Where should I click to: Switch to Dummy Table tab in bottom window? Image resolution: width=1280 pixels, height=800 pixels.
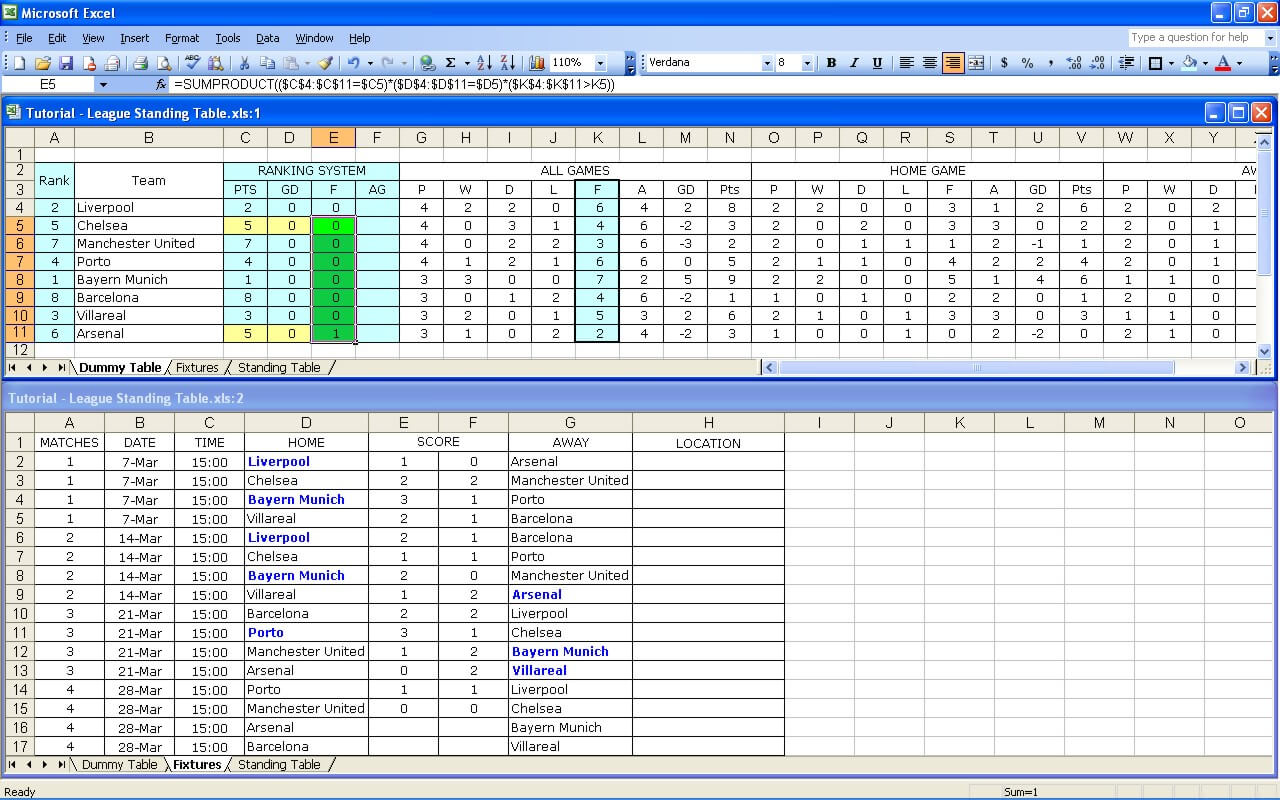pyautogui.click(x=119, y=765)
